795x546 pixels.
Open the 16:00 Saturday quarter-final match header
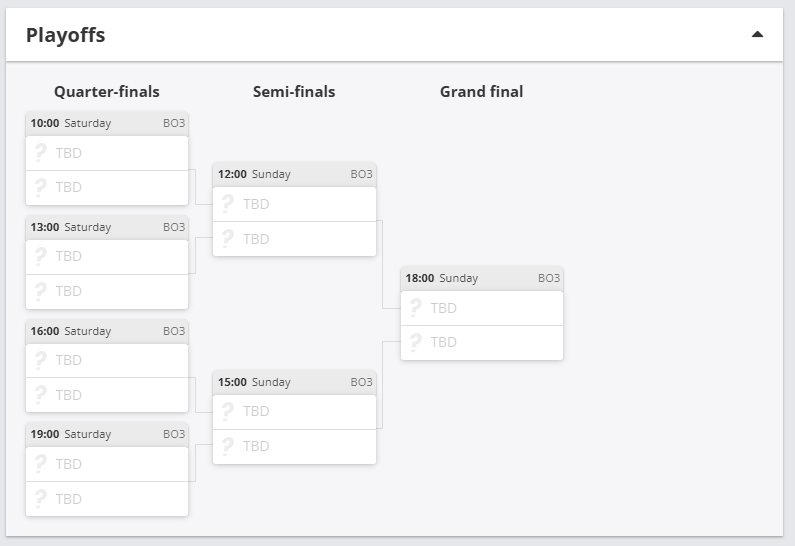click(107, 331)
